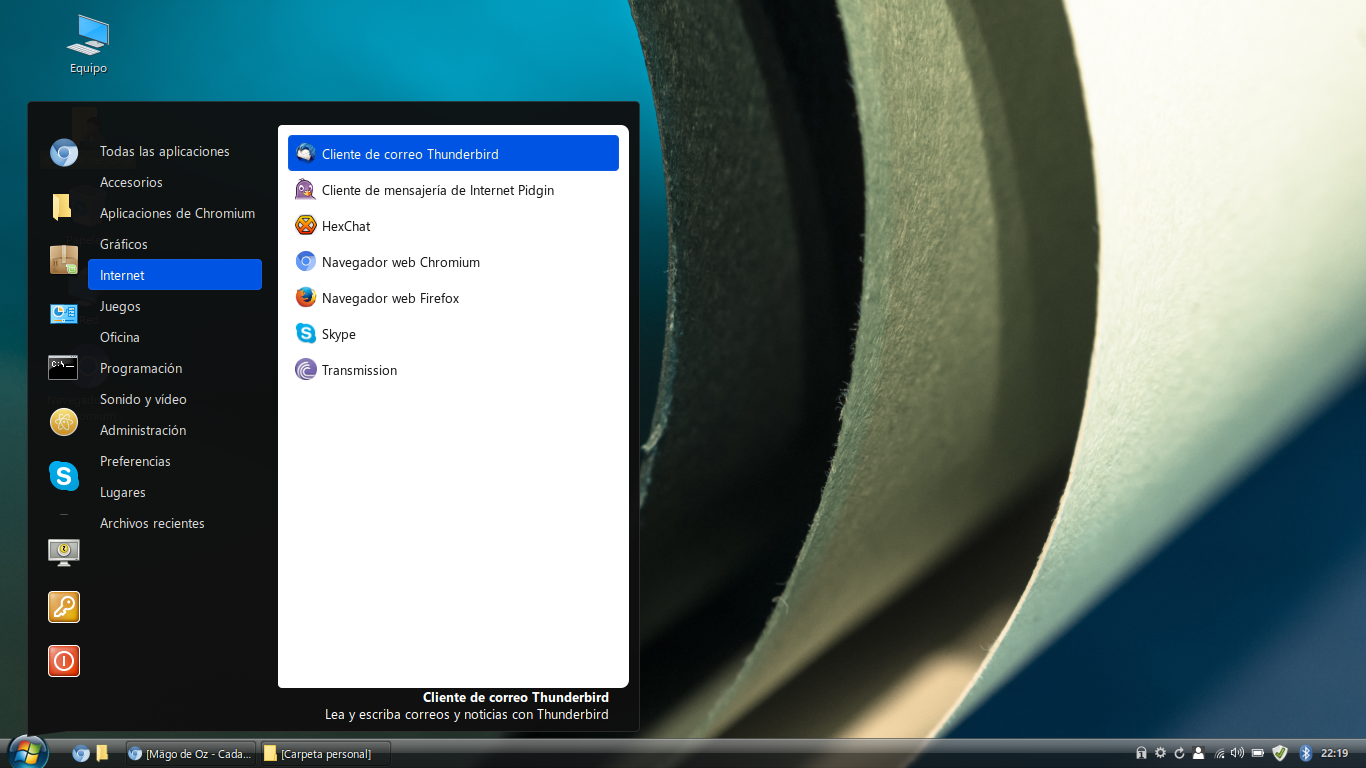Launch Cliente de mensajería de Internet Pidgin

pos(453,190)
